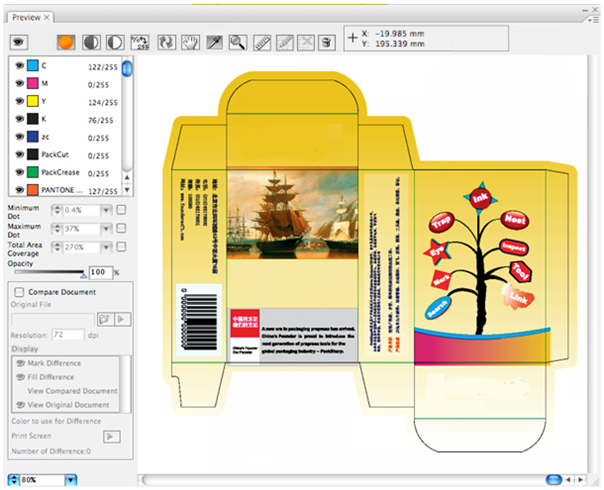The height and width of the screenshot is (490, 604).
Task: Activate the magnifier zoom tool
Action: tap(238, 41)
